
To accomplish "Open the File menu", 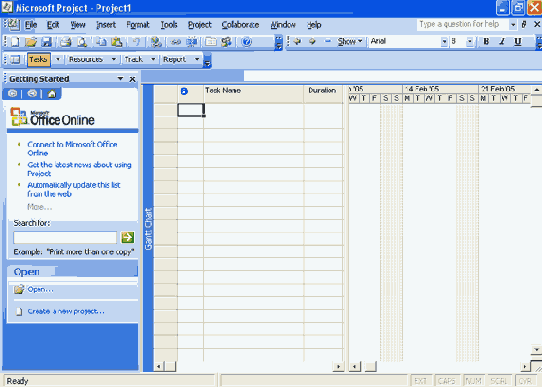I will tap(31, 25).
